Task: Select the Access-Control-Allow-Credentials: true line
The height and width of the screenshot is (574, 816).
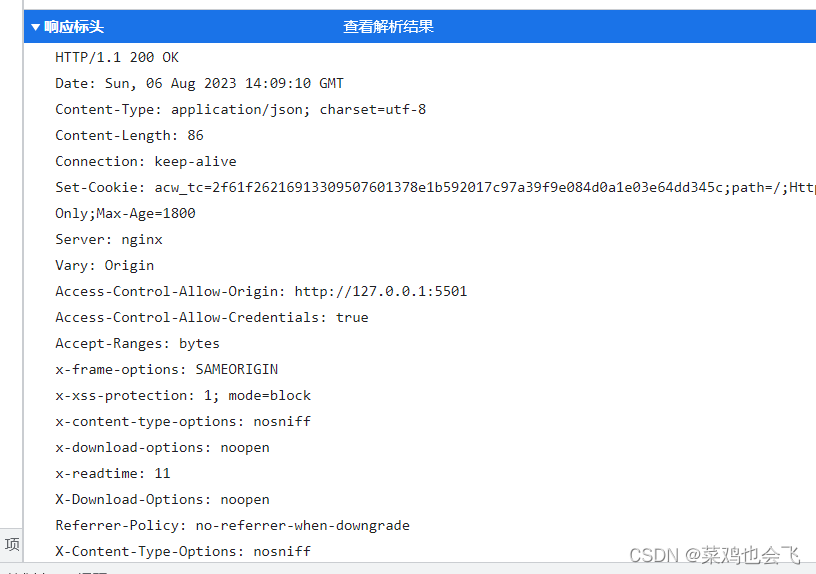Action: (212, 317)
